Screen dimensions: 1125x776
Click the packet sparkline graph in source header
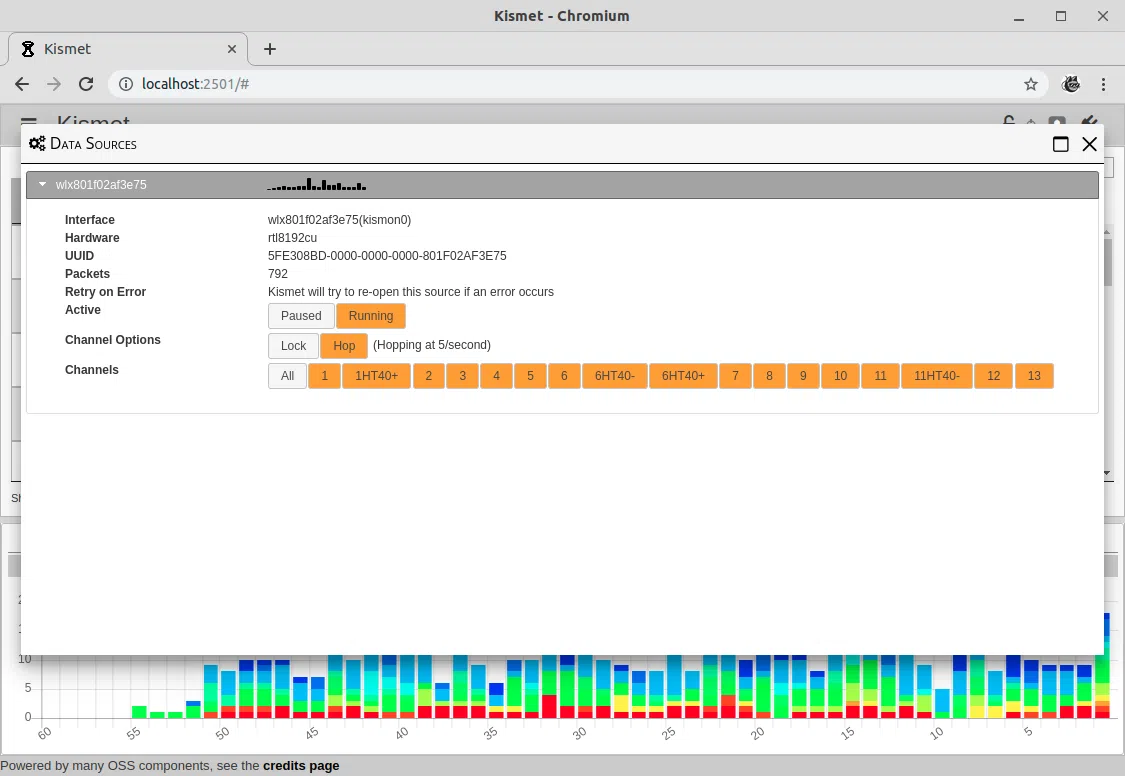316,184
